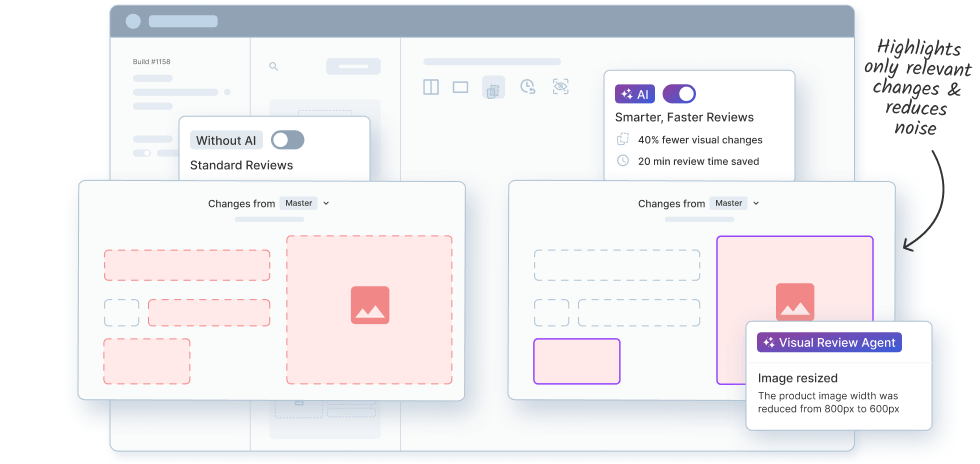
Task: Click the Standard Reviews heading
Action: point(241,166)
